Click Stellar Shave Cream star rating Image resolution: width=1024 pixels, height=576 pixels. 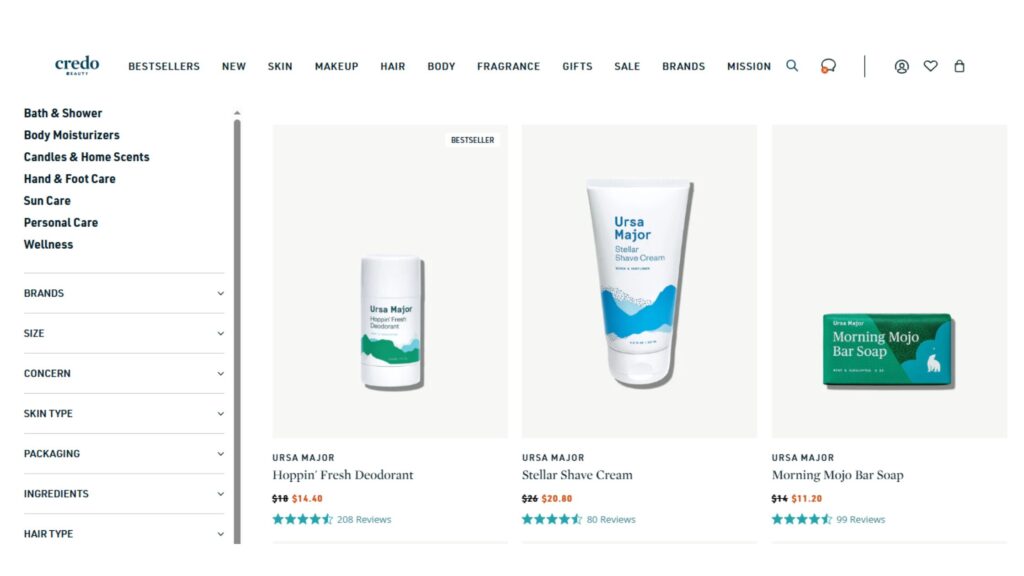[x=552, y=519]
